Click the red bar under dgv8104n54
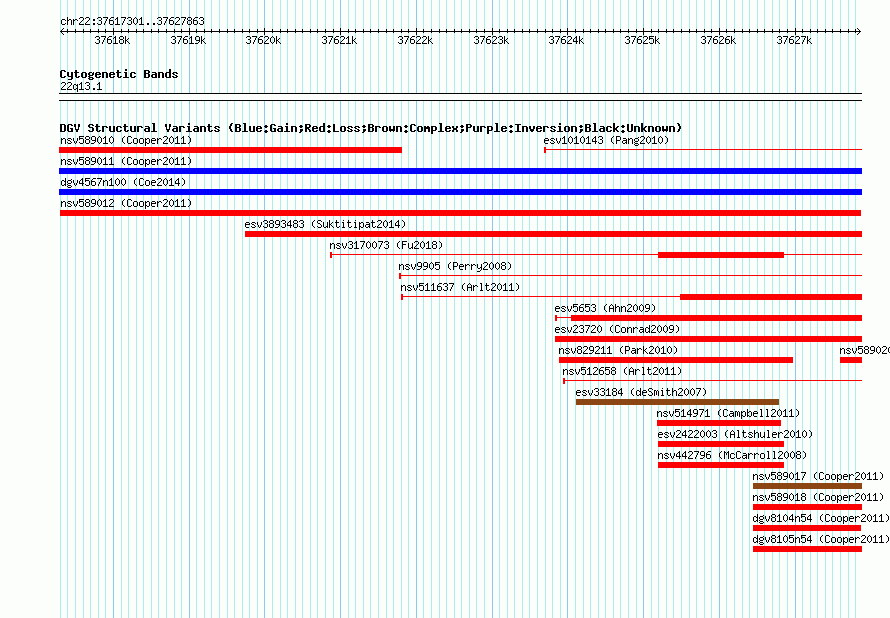 coord(807,528)
